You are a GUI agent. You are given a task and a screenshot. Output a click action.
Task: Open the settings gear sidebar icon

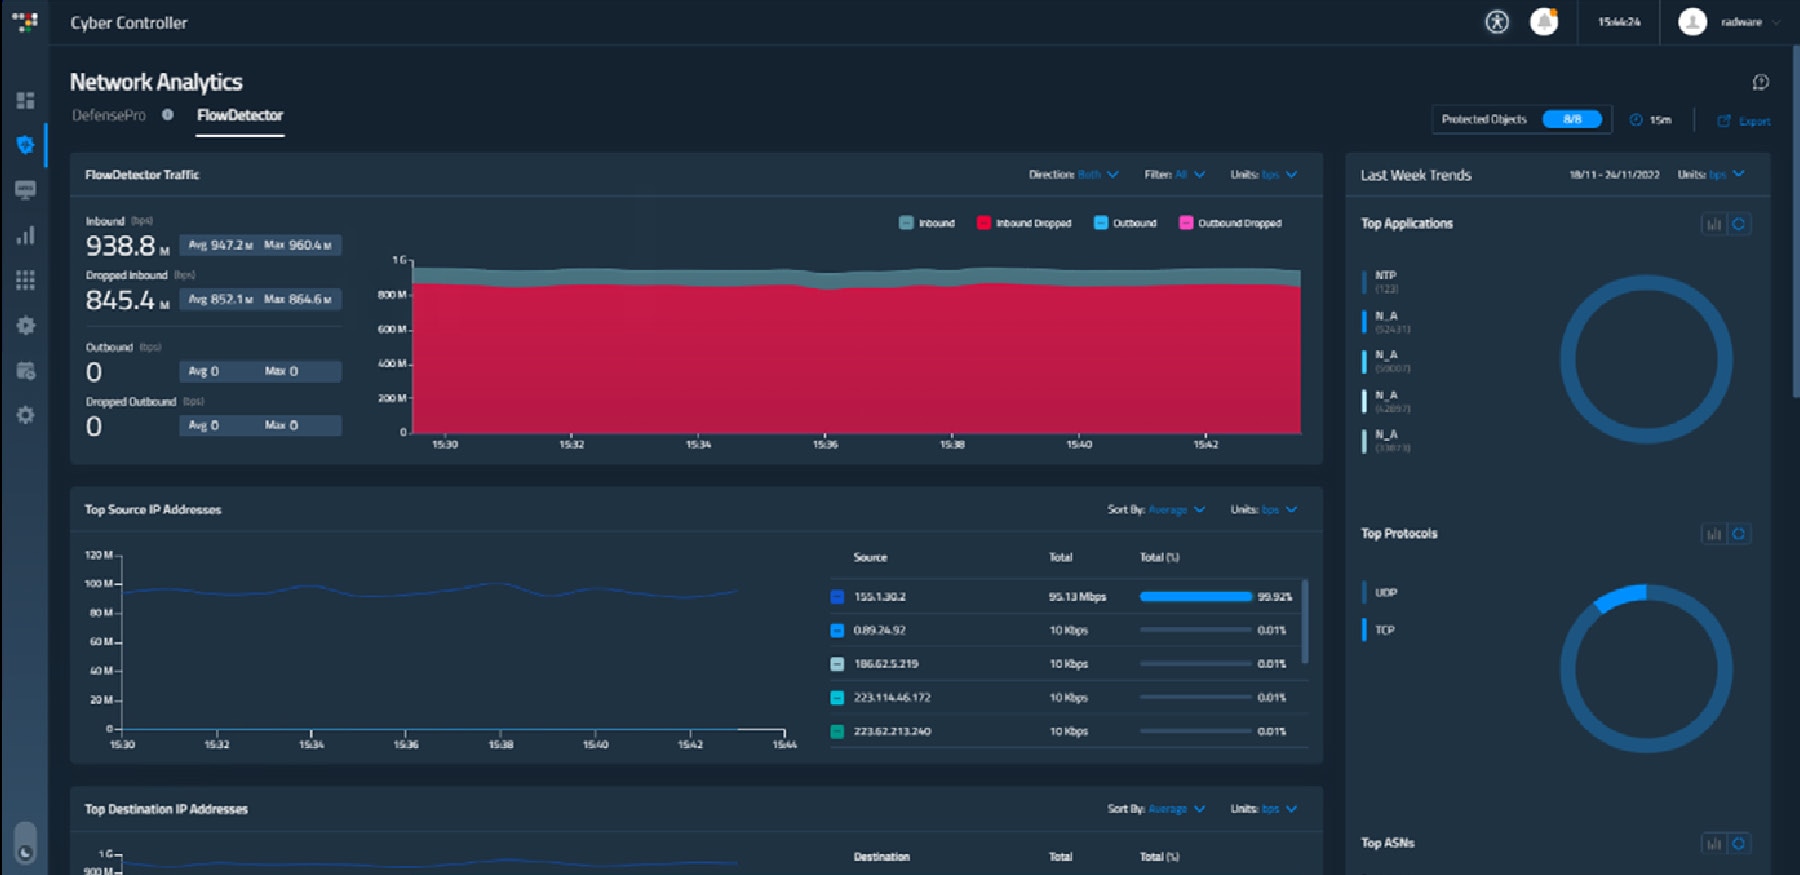coord(25,415)
